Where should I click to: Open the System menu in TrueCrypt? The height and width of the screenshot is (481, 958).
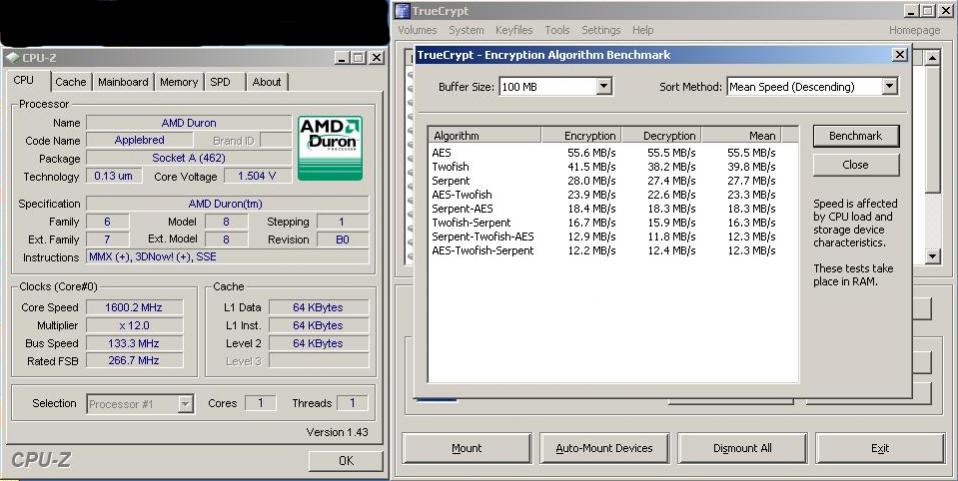pos(466,30)
